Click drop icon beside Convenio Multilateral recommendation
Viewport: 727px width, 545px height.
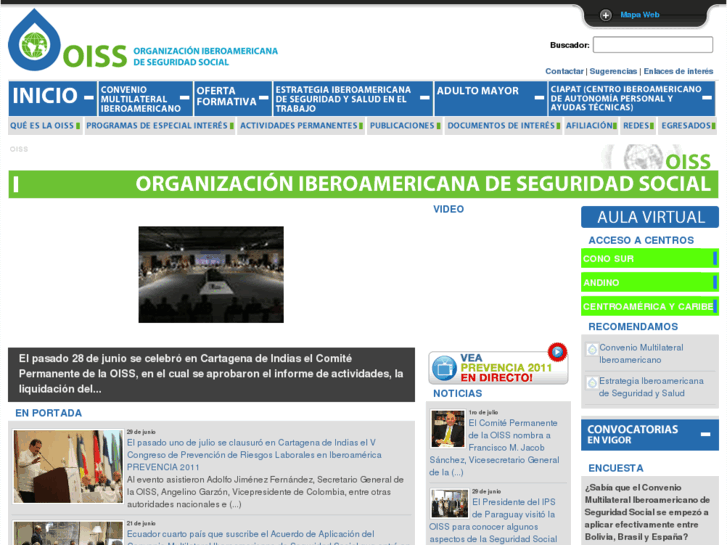(592, 349)
